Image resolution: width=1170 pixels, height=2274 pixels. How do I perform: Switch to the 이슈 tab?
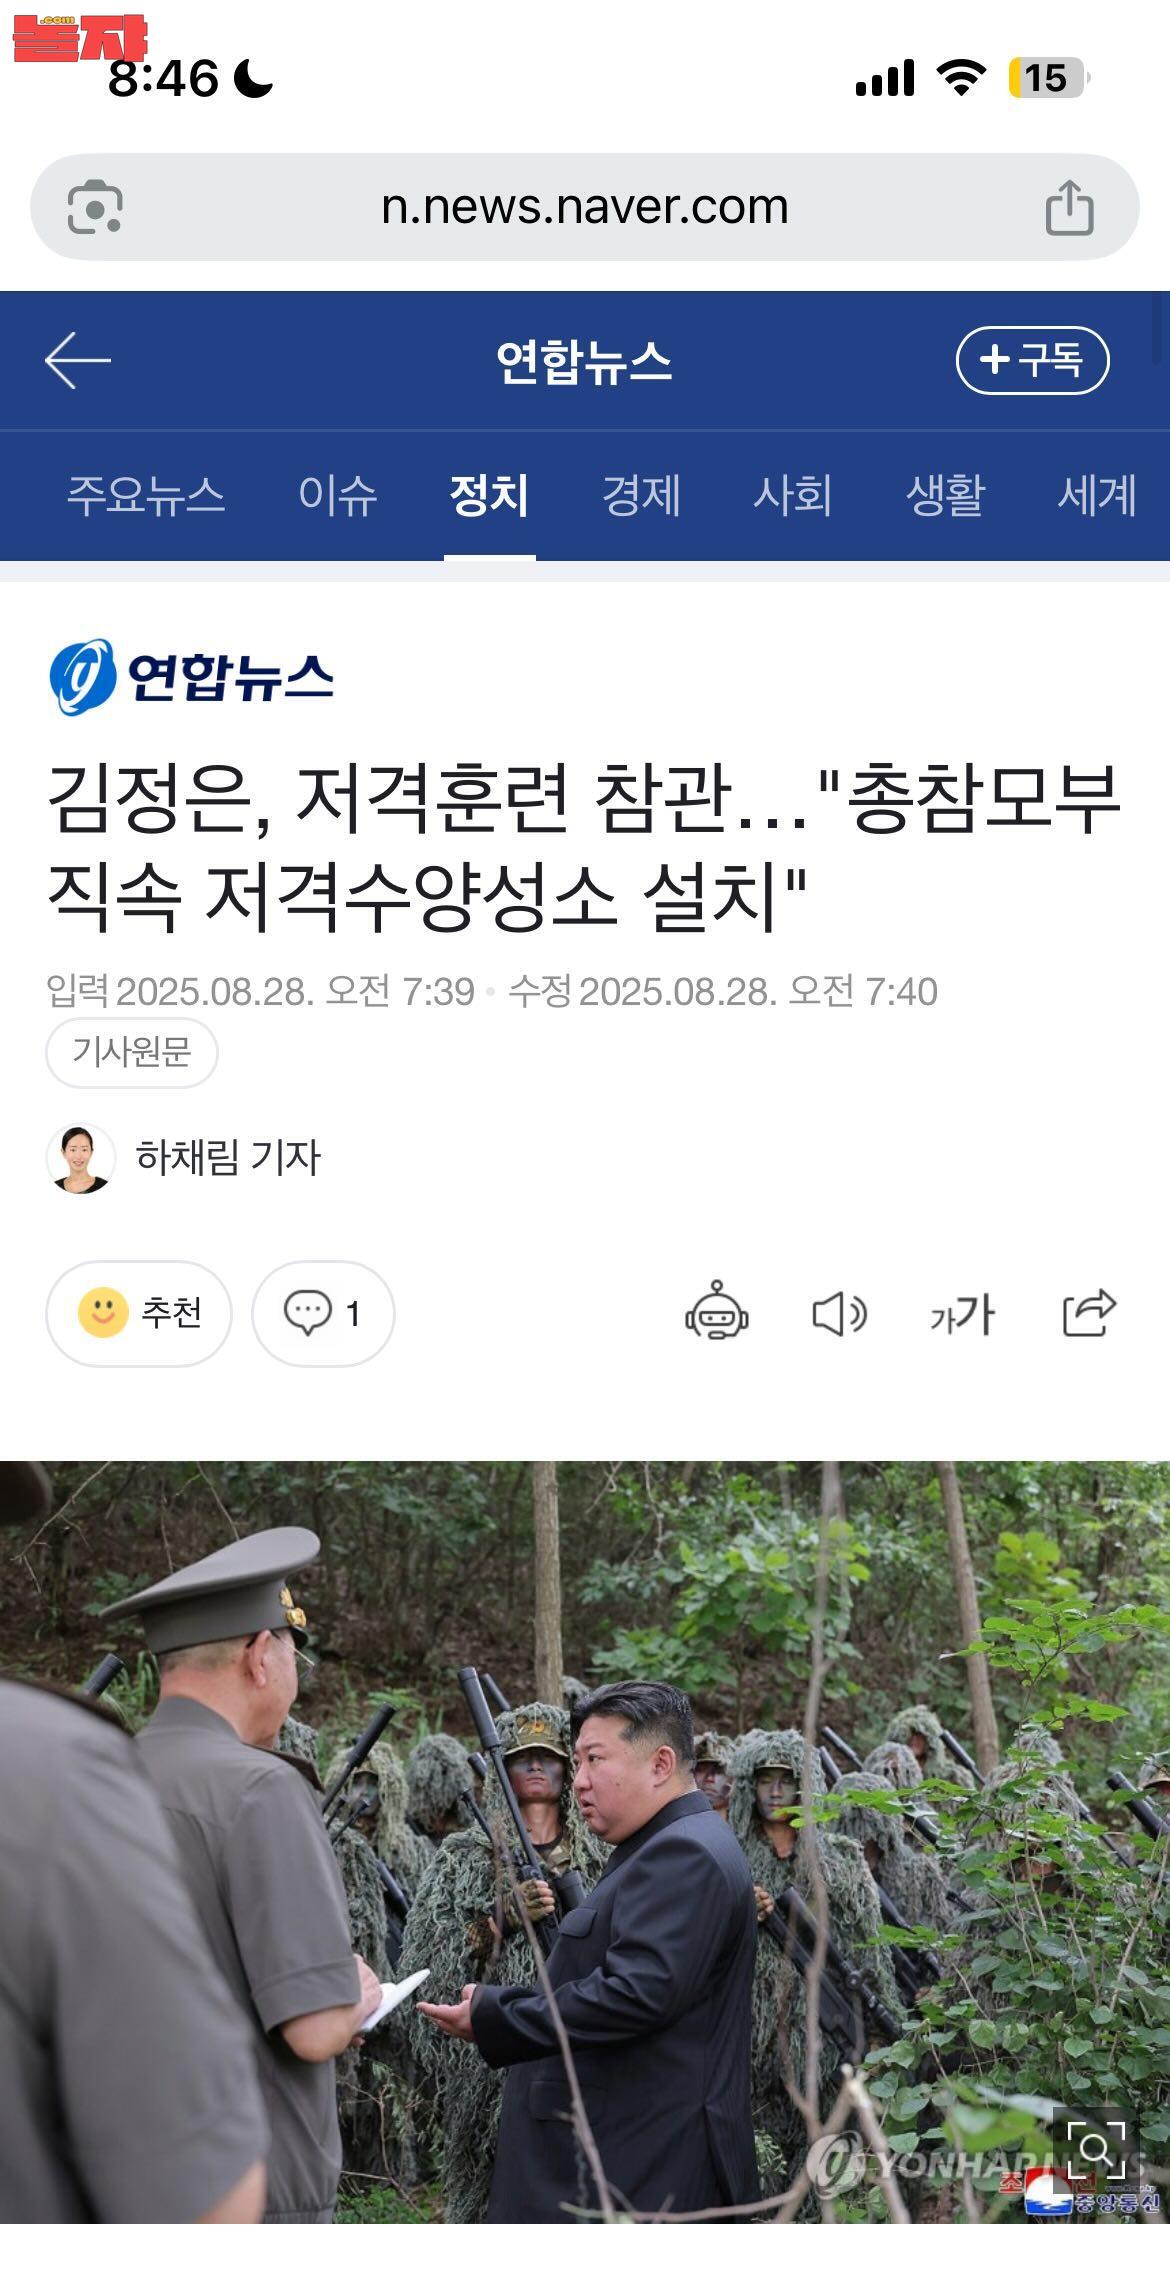(338, 495)
